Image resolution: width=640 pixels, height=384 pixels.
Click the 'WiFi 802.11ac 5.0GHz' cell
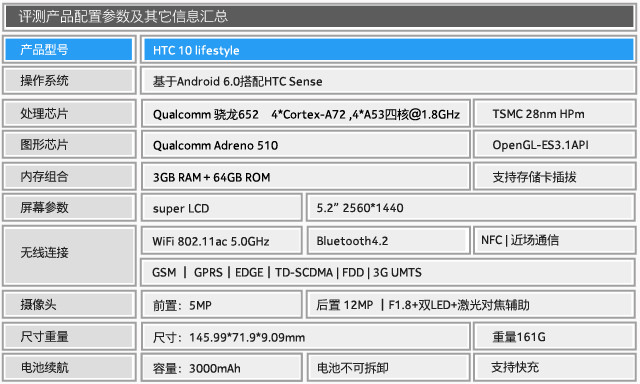[222, 240]
